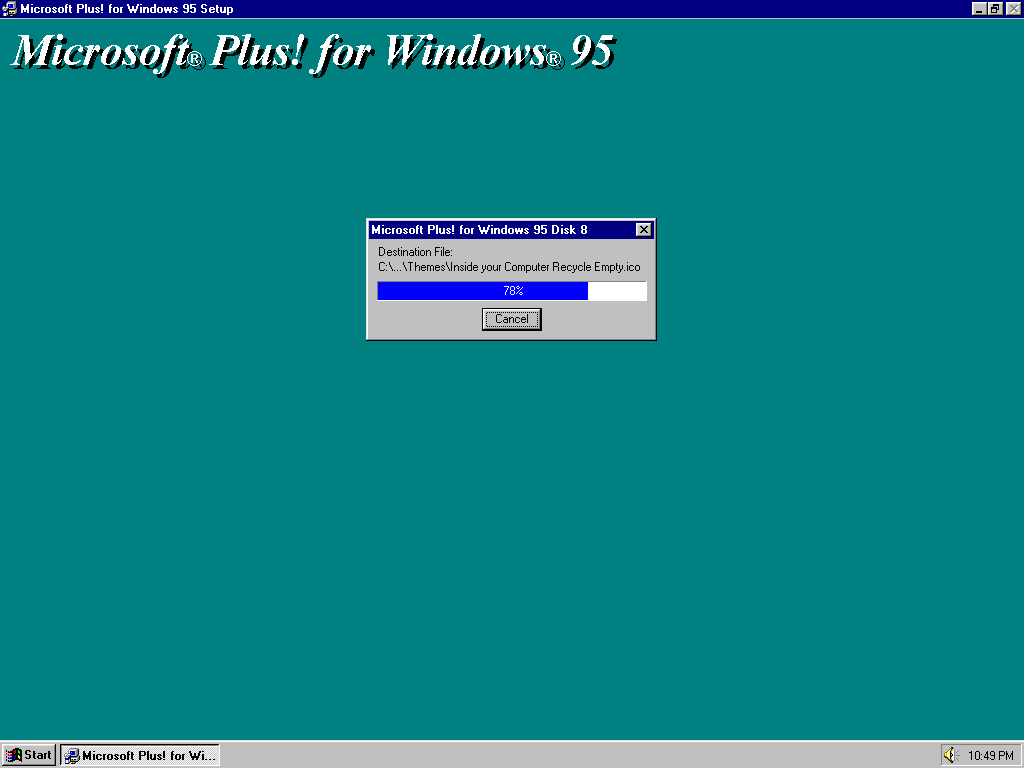Cancel the file copy operation

click(511, 319)
